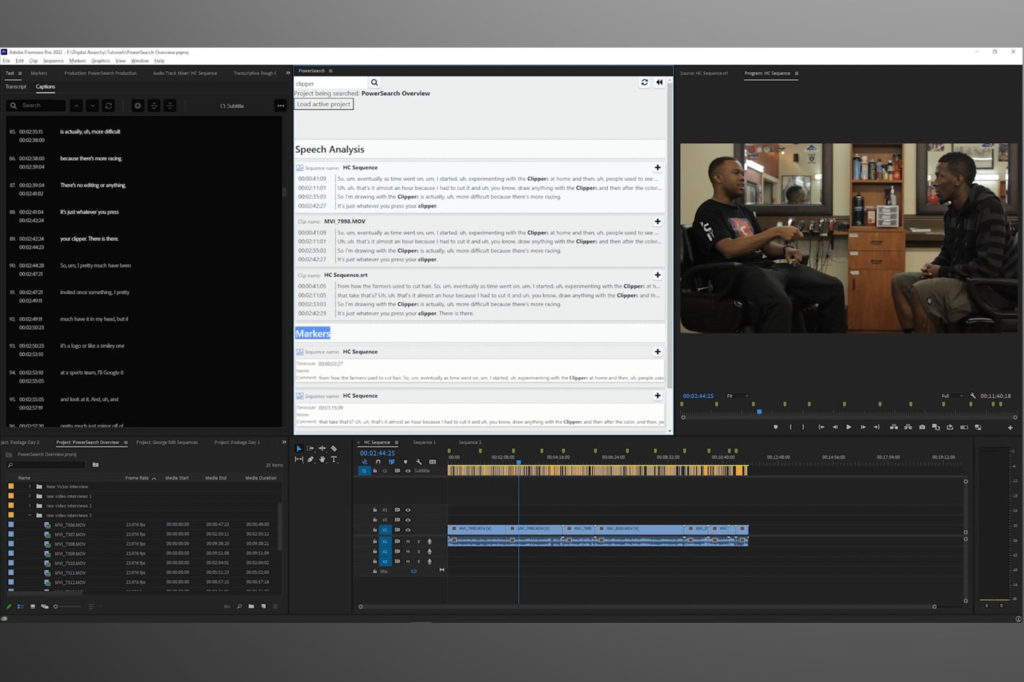Click the PowerSearch refresh icon
Screen dimensions: 1024x682
[645, 82]
